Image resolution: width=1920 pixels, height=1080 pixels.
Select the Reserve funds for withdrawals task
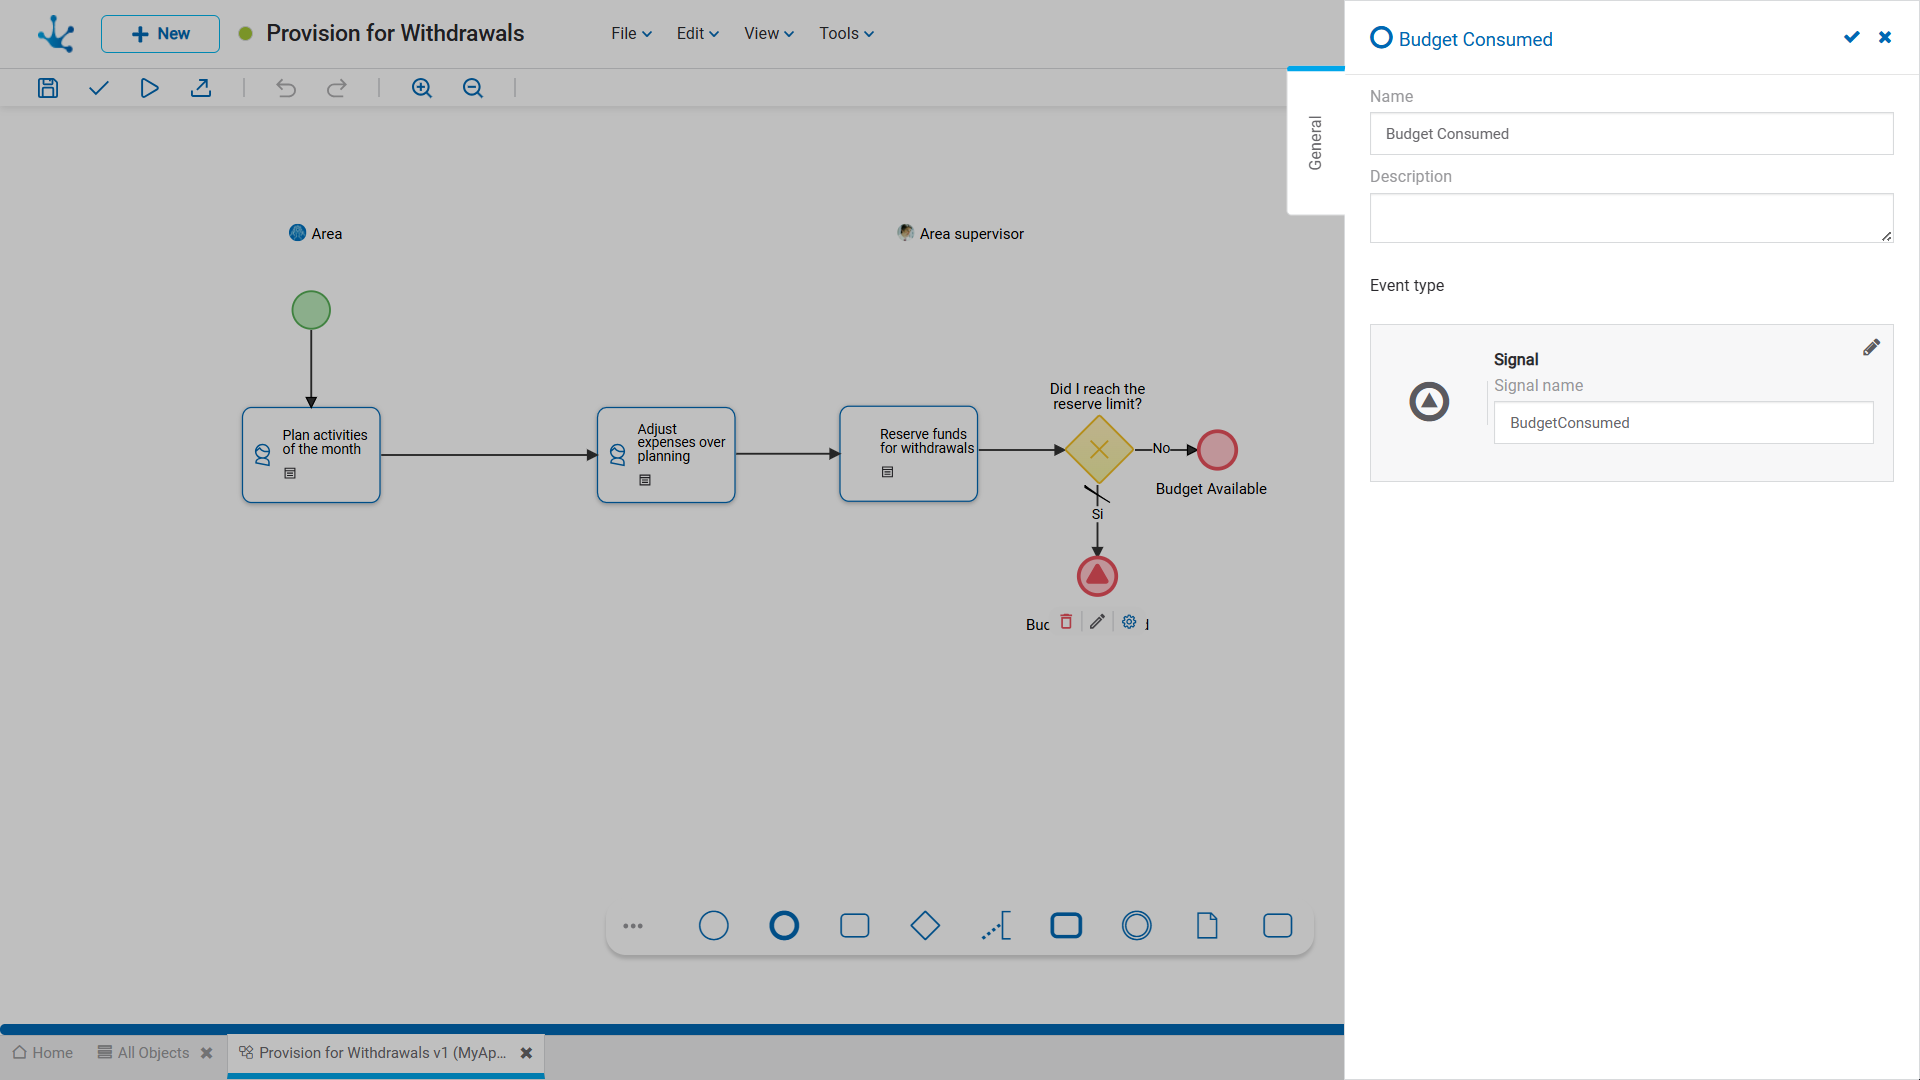pos(909,454)
